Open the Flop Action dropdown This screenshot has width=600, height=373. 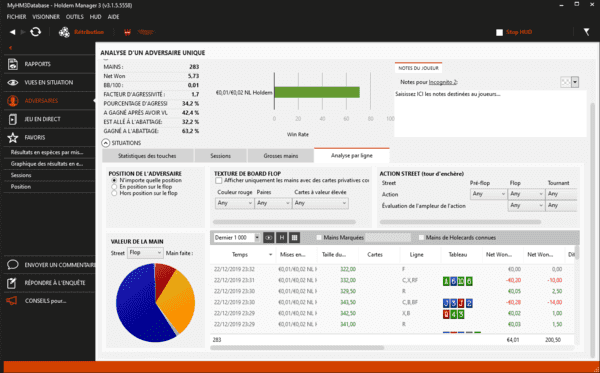(x=526, y=194)
